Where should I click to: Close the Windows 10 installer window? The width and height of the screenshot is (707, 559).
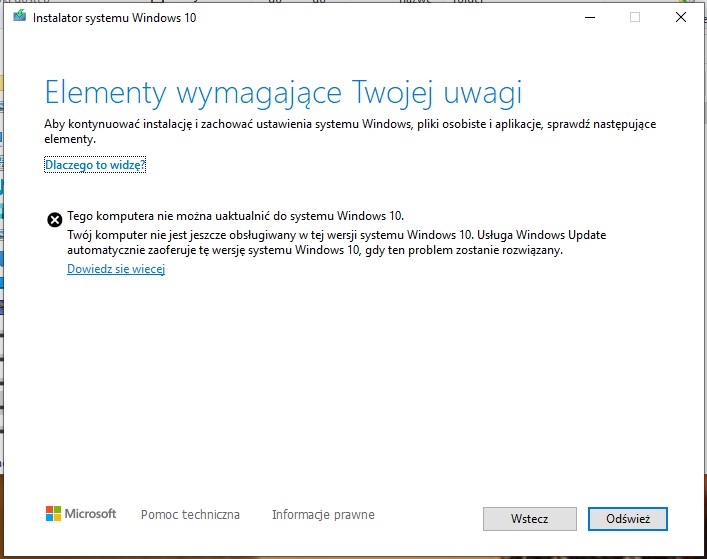point(681,18)
